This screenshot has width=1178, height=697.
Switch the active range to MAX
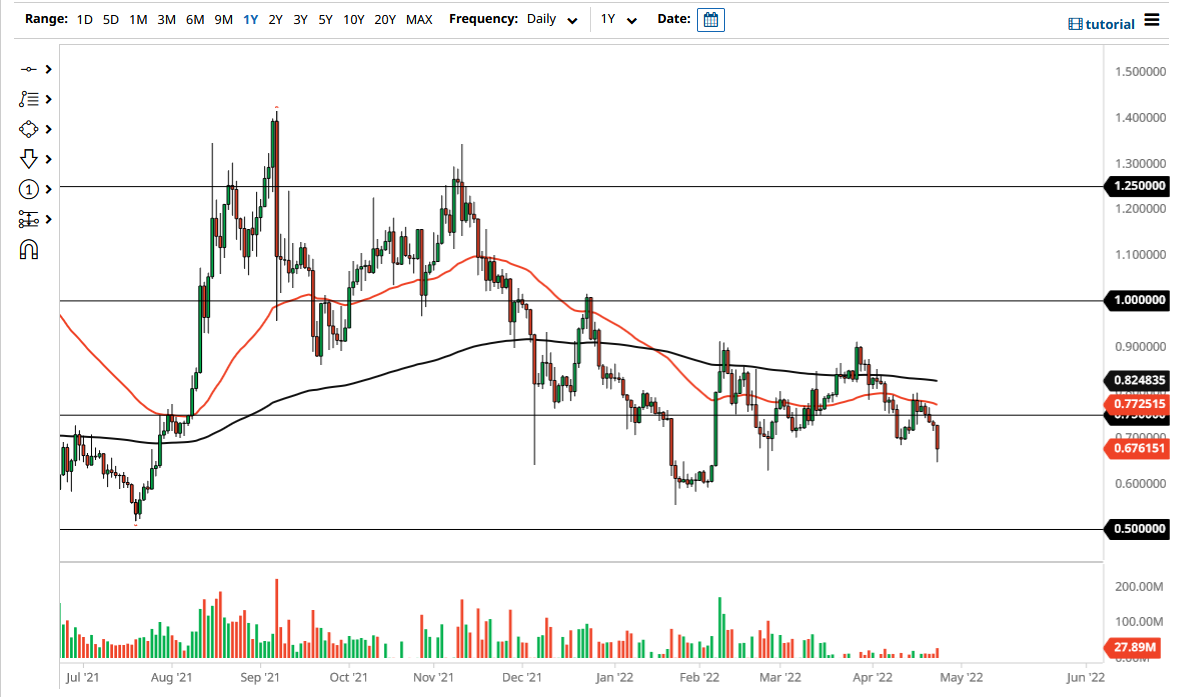[419, 18]
